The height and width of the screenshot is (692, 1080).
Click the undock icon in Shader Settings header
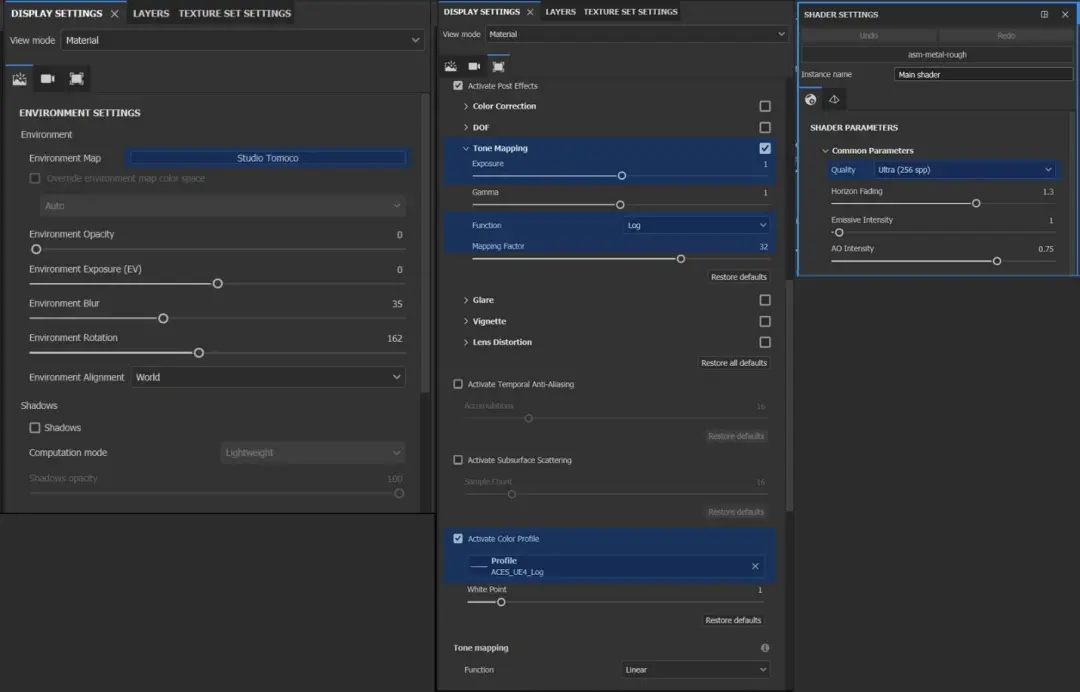pos(1044,15)
